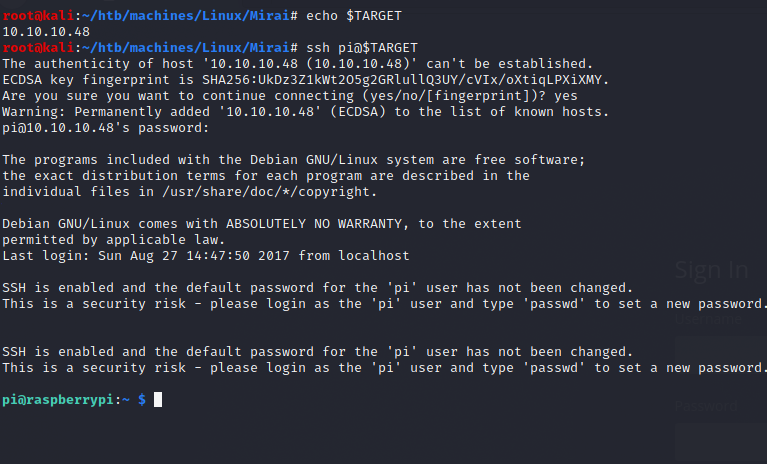Click the exact distribution terms line
This screenshot has height=464, width=767.
tap(265, 175)
